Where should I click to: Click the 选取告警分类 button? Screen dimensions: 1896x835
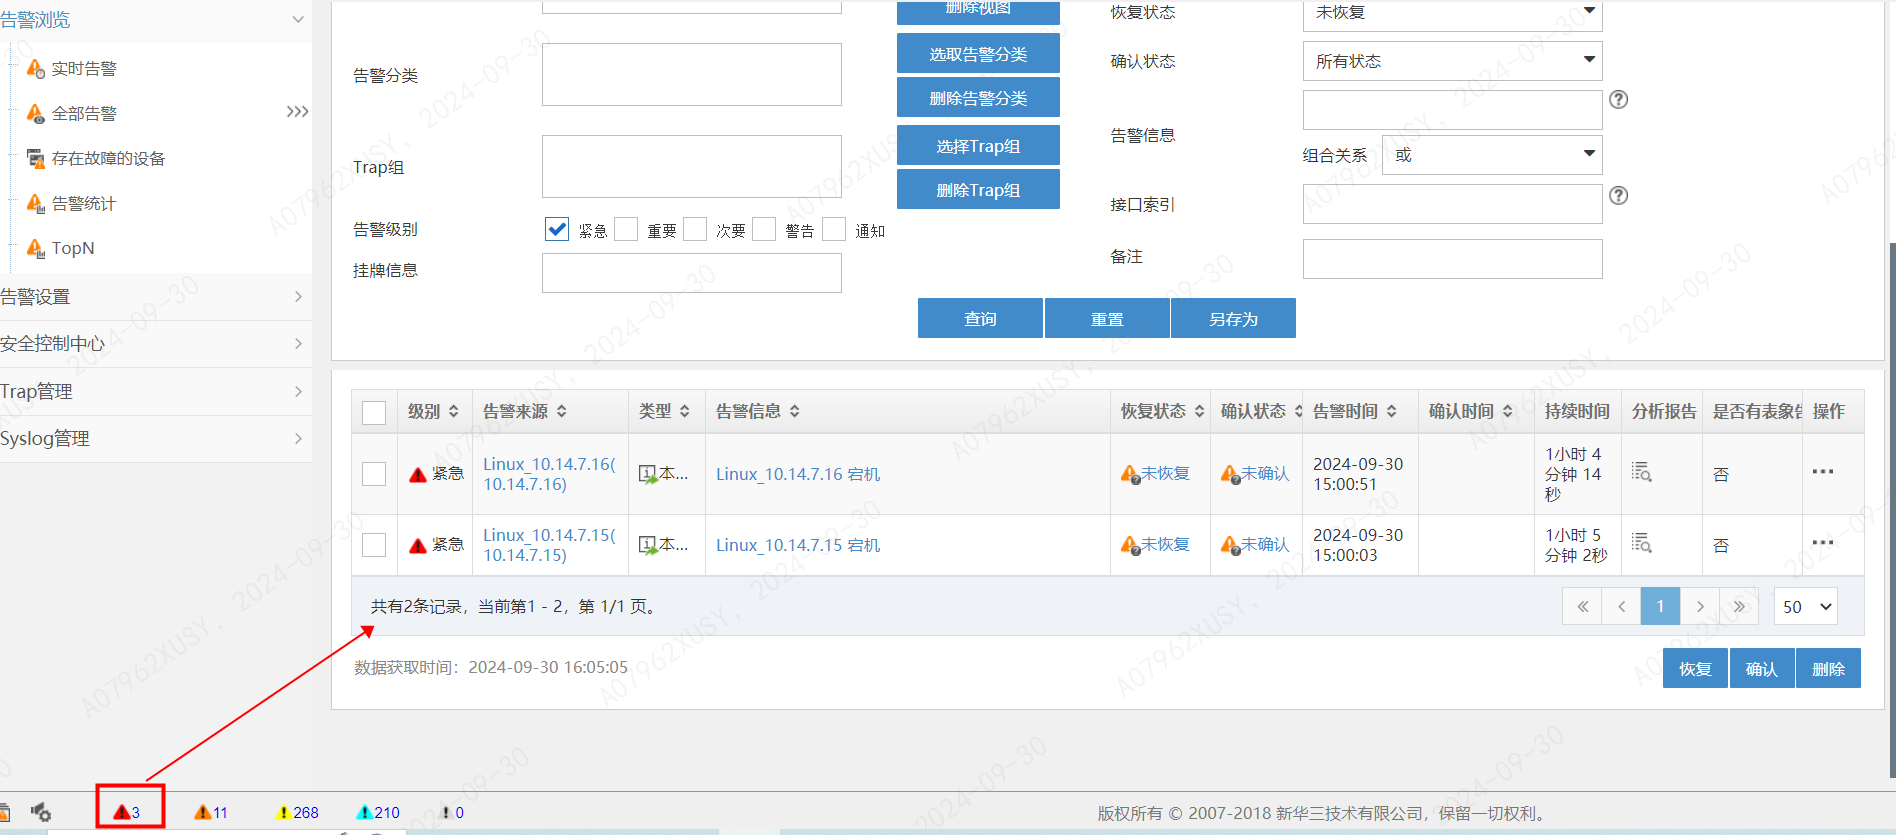pyautogui.click(x=978, y=54)
